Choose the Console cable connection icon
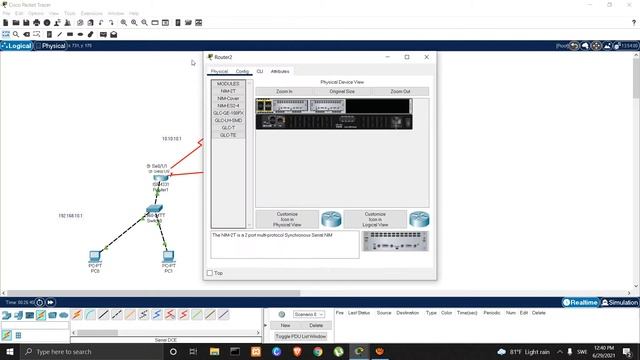 (x=90, y=315)
